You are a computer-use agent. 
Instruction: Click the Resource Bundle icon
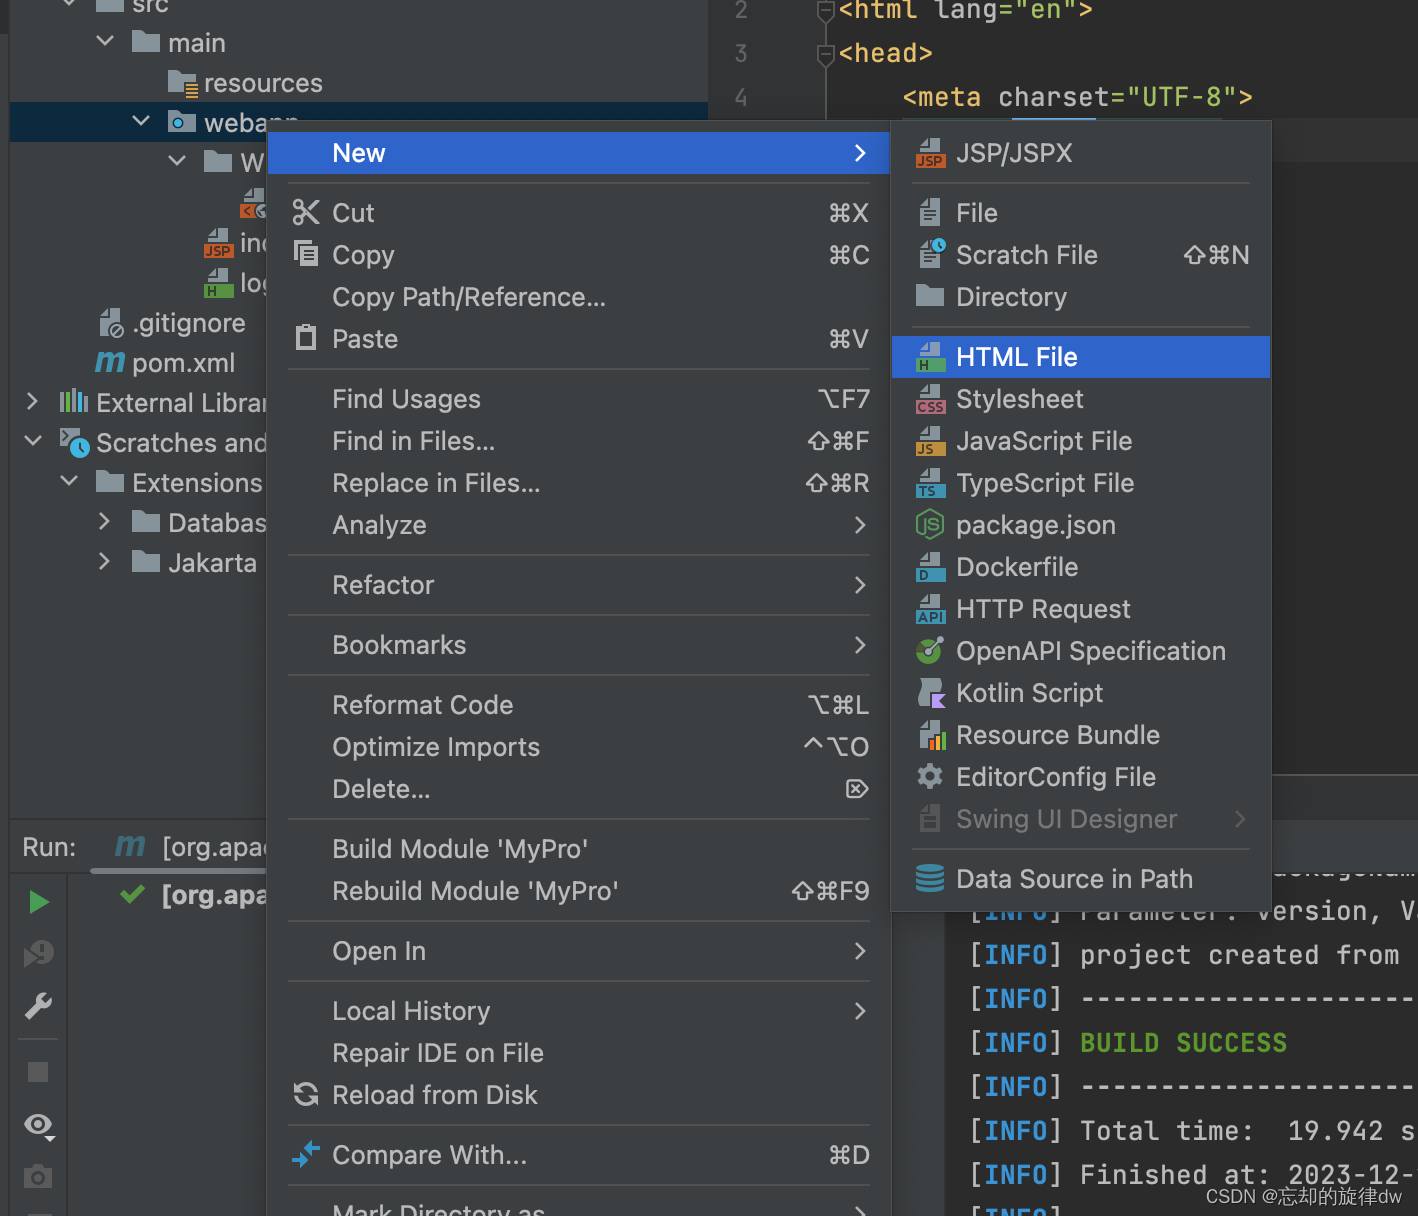coord(931,735)
